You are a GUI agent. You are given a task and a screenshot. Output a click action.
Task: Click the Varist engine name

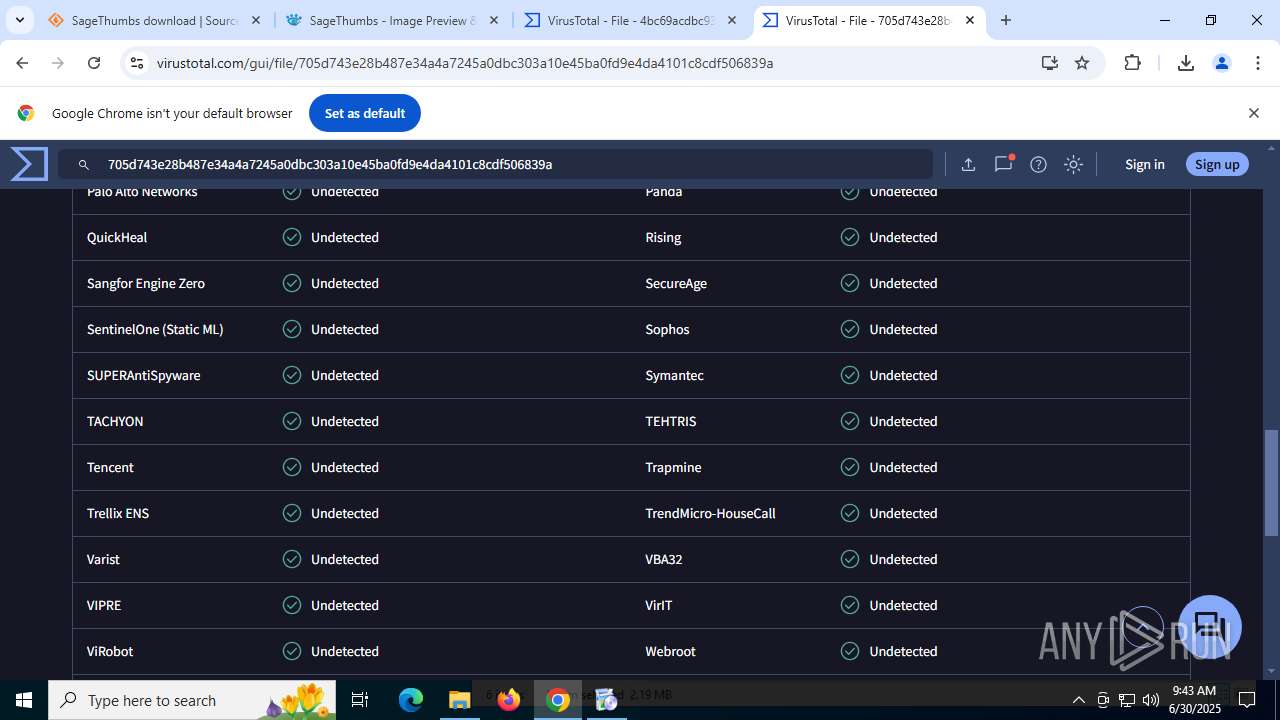coord(103,559)
